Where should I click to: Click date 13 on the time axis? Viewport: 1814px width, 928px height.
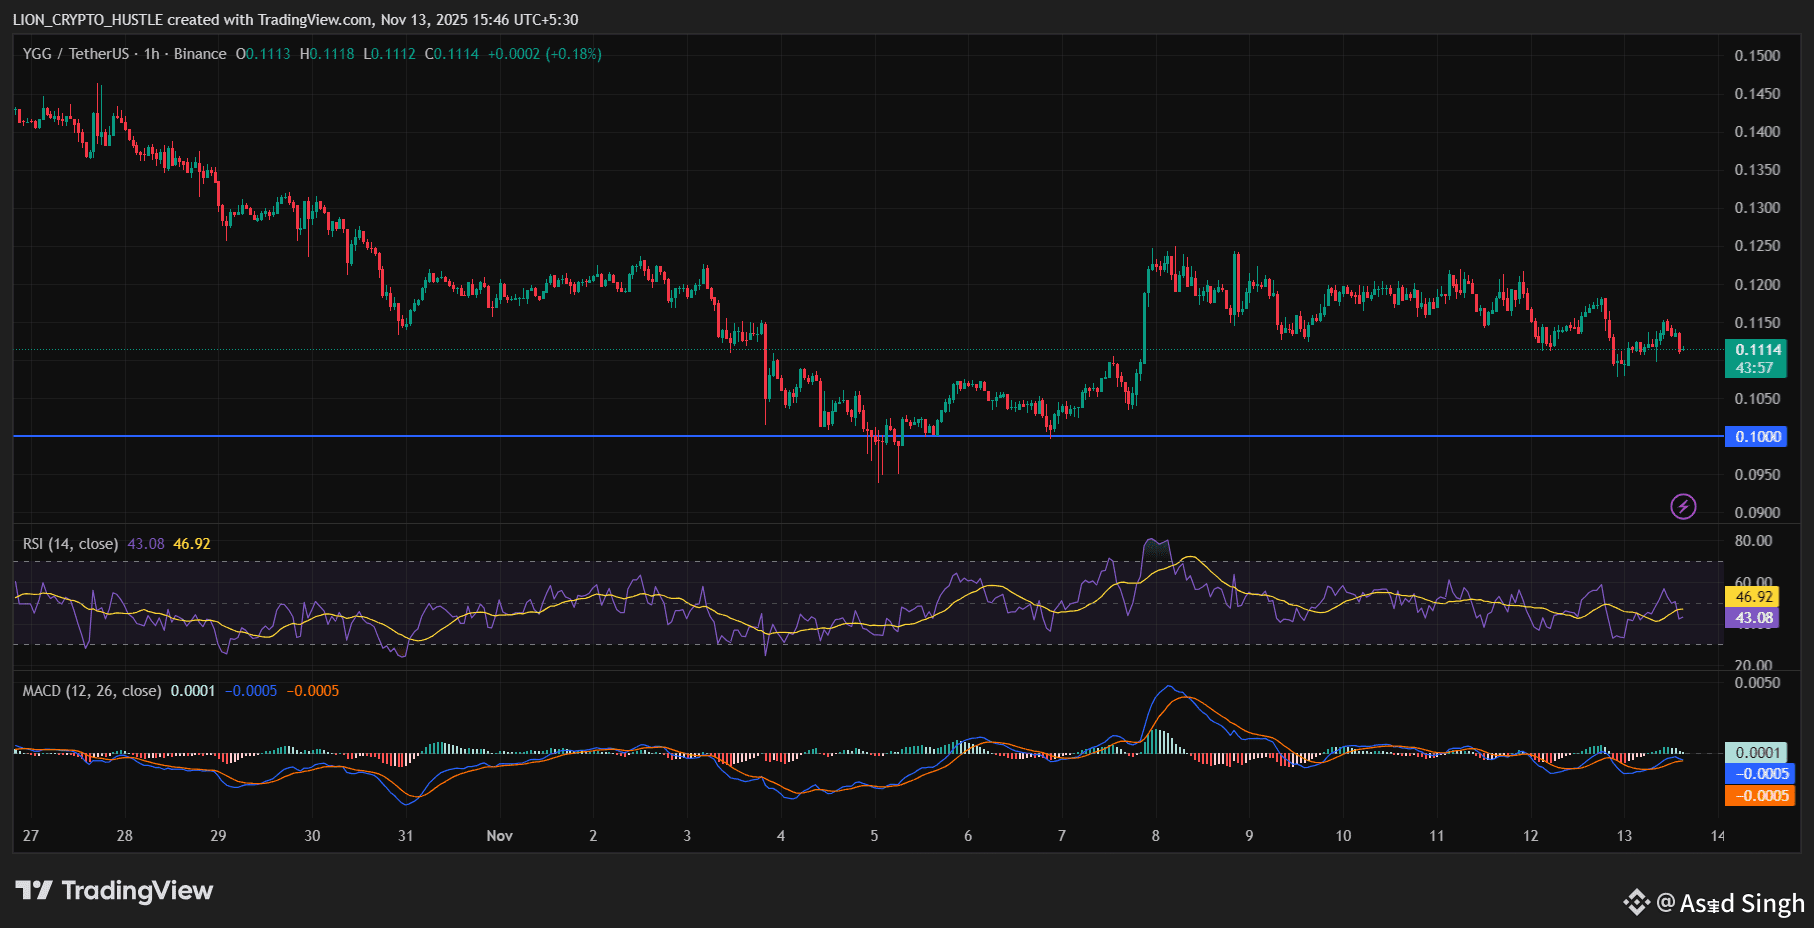[x=1624, y=836]
